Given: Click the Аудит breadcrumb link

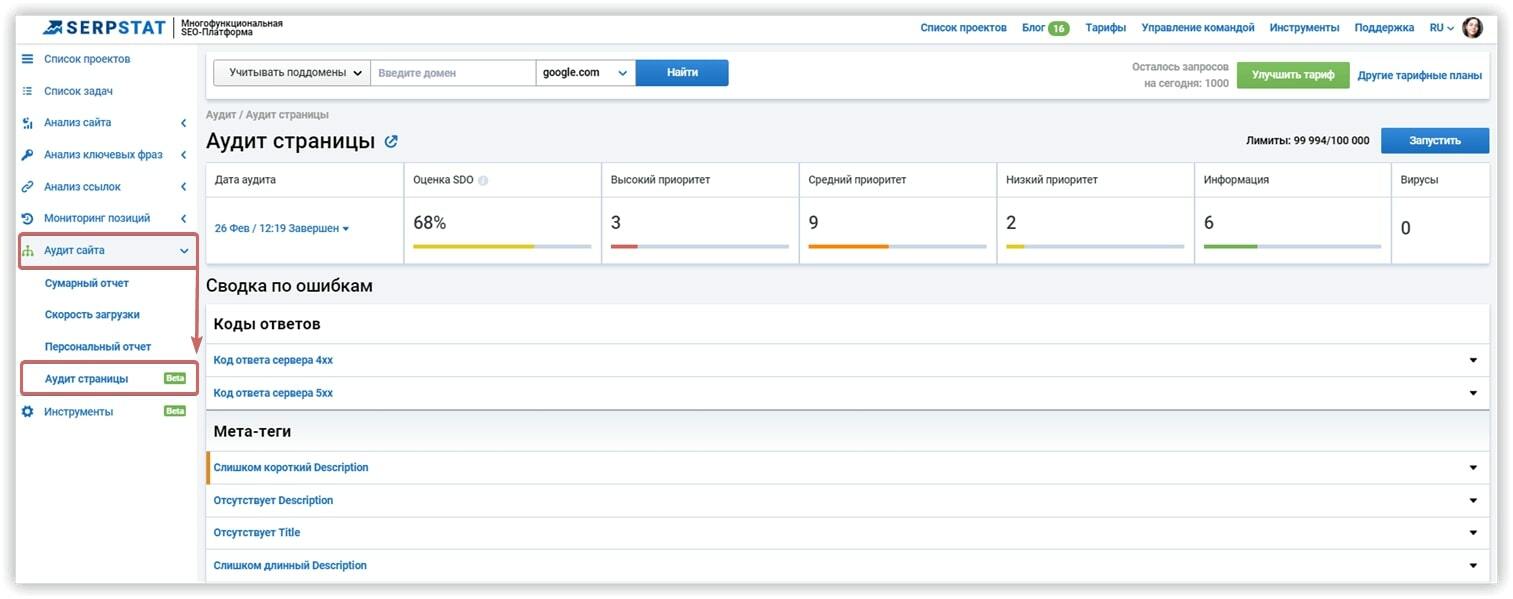Looking at the screenshot, I should [220, 115].
